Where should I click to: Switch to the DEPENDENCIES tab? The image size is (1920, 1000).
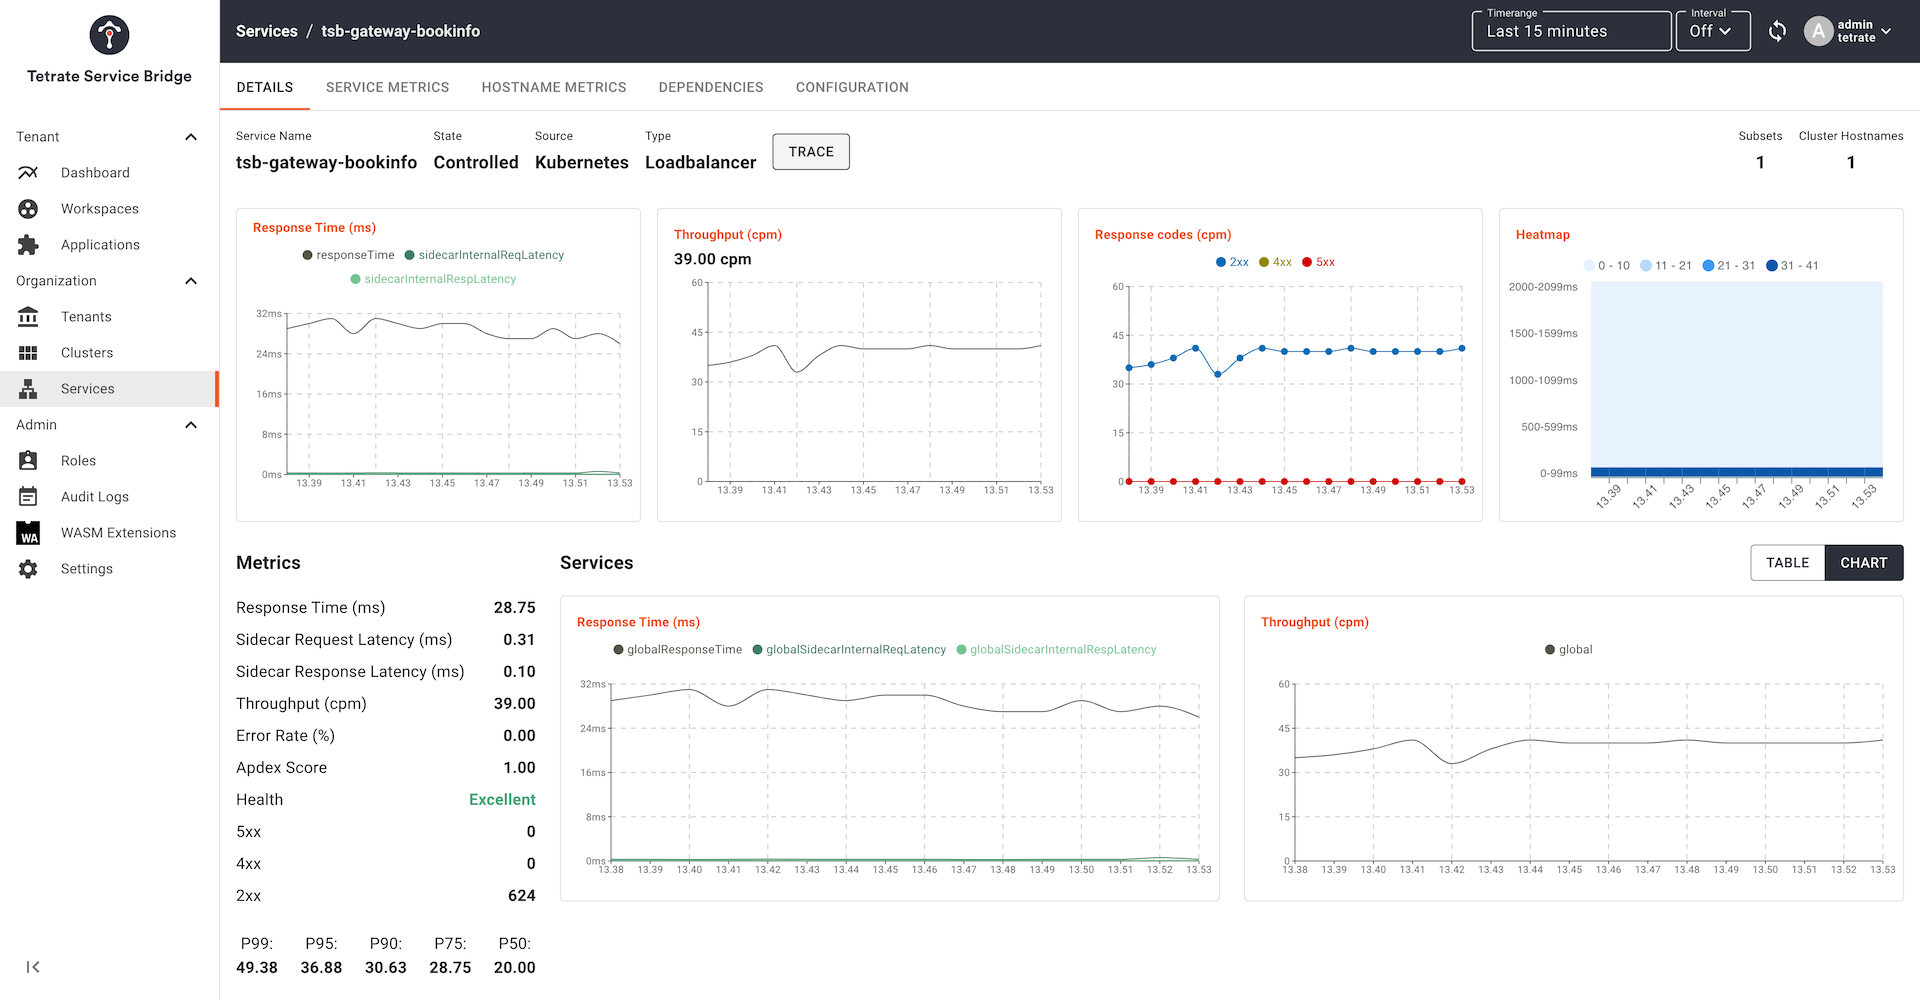coord(711,87)
